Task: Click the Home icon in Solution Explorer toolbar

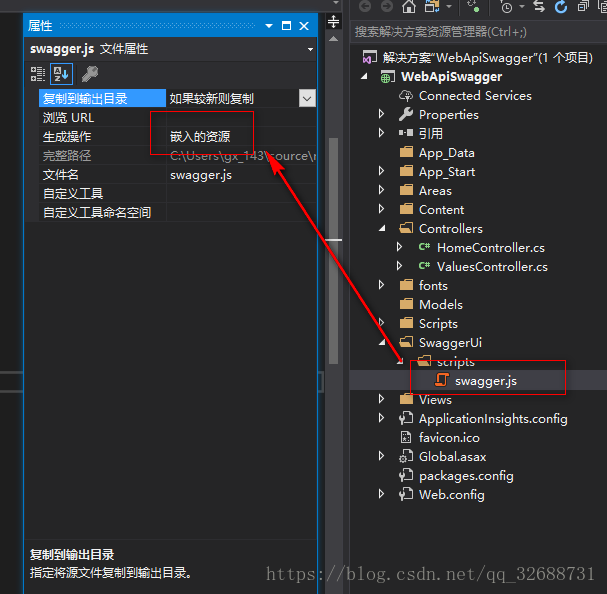Action: tap(409, 7)
